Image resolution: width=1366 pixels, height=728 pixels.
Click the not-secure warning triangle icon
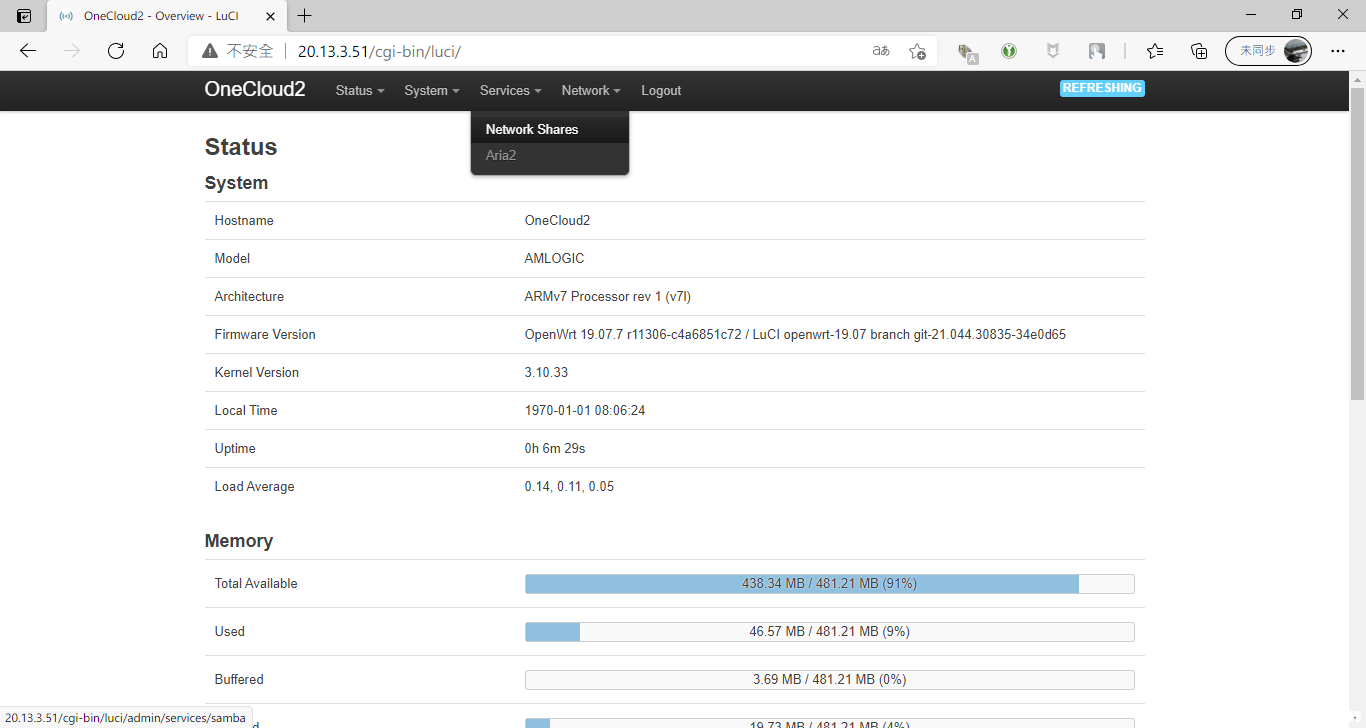(209, 51)
